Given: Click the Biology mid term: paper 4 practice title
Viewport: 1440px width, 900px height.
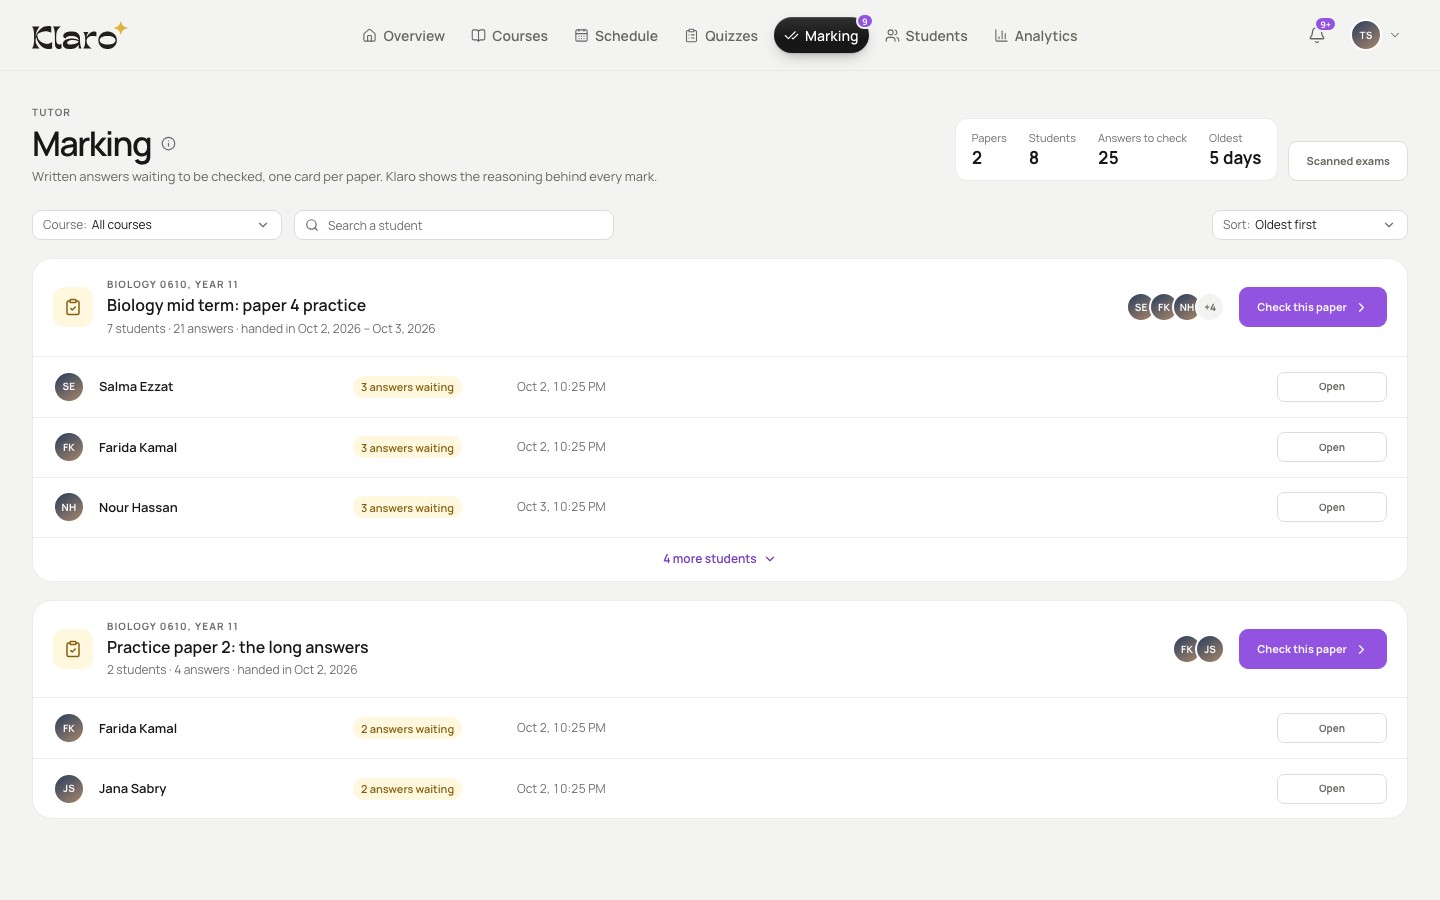Looking at the screenshot, I should (236, 305).
